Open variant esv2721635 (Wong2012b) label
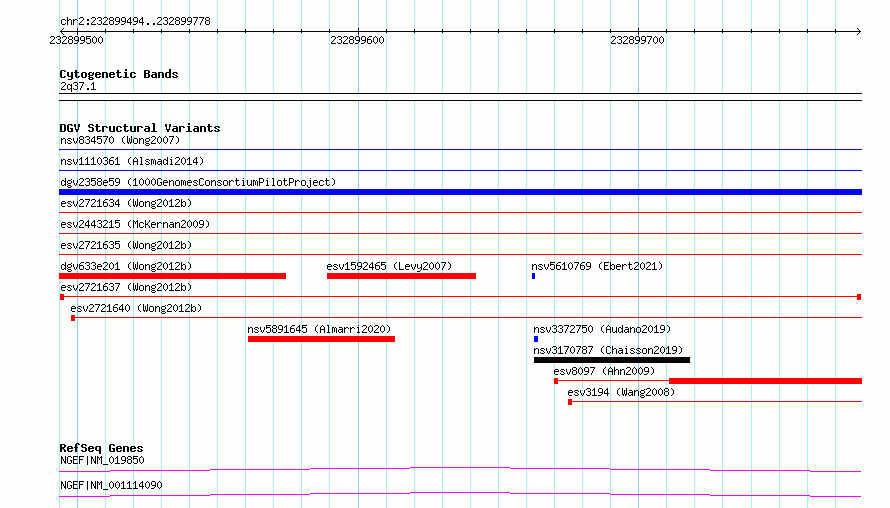The image size is (890, 508). (126, 245)
